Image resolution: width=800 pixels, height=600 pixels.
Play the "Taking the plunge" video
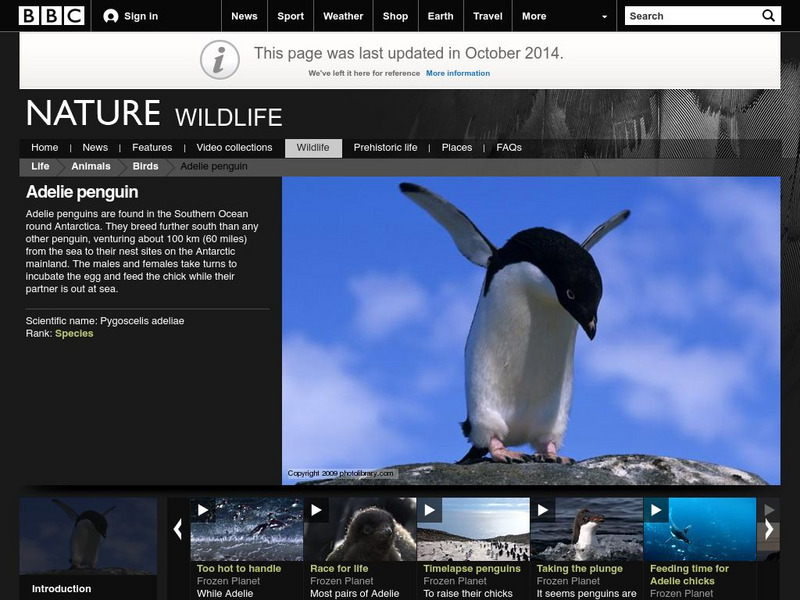coord(544,512)
